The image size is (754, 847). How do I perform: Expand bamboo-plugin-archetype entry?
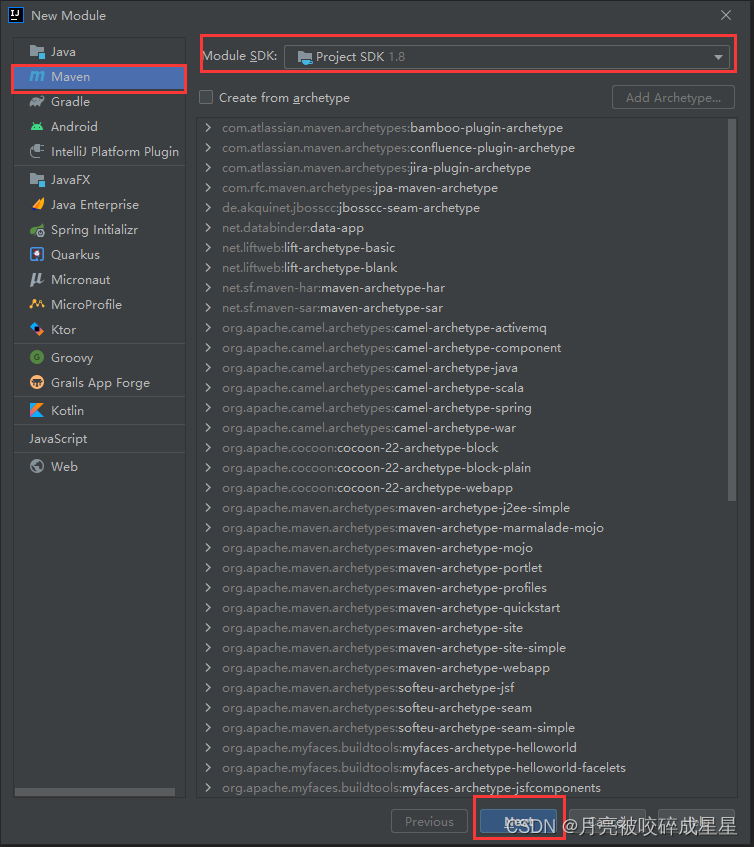(208, 128)
